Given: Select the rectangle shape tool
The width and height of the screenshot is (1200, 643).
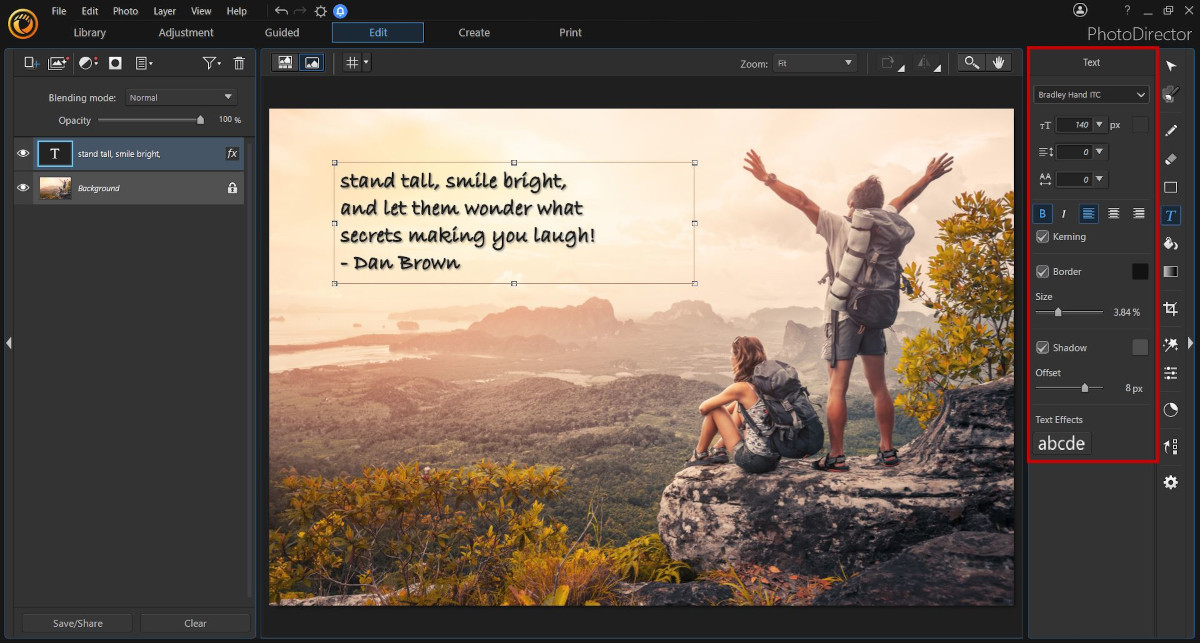Looking at the screenshot, I should tap(1171, 187).
